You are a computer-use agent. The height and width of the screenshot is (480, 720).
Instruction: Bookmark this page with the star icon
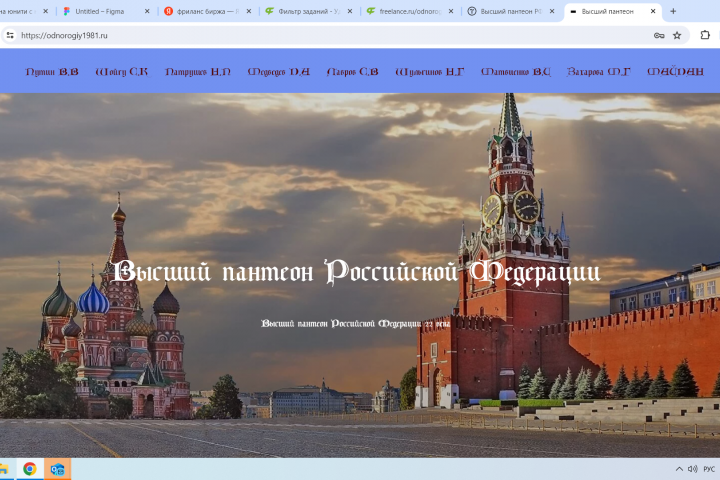coord(677,35)
